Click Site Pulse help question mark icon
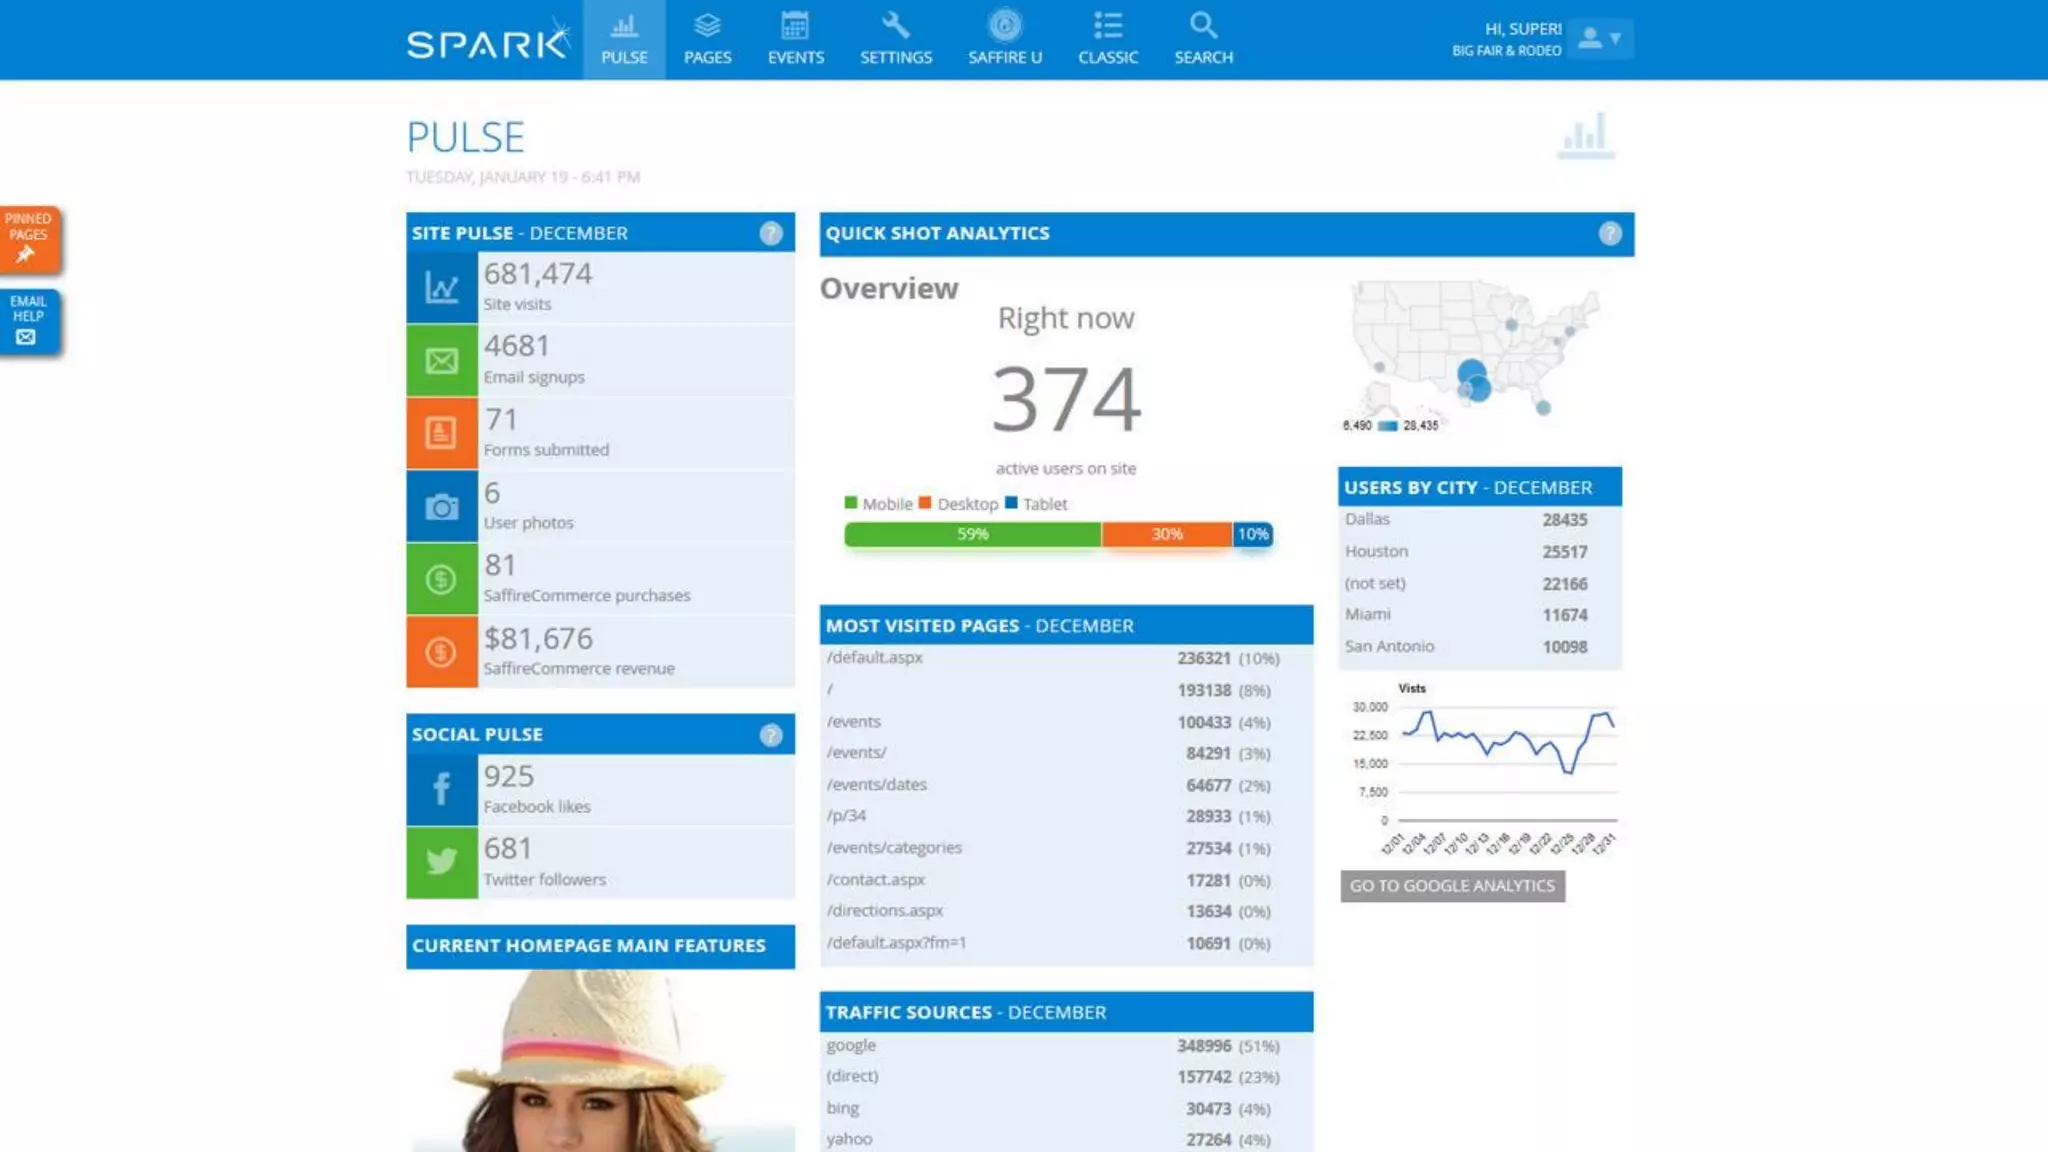Viewport: 2048px width, 1152px height. (x=770, y=233)
